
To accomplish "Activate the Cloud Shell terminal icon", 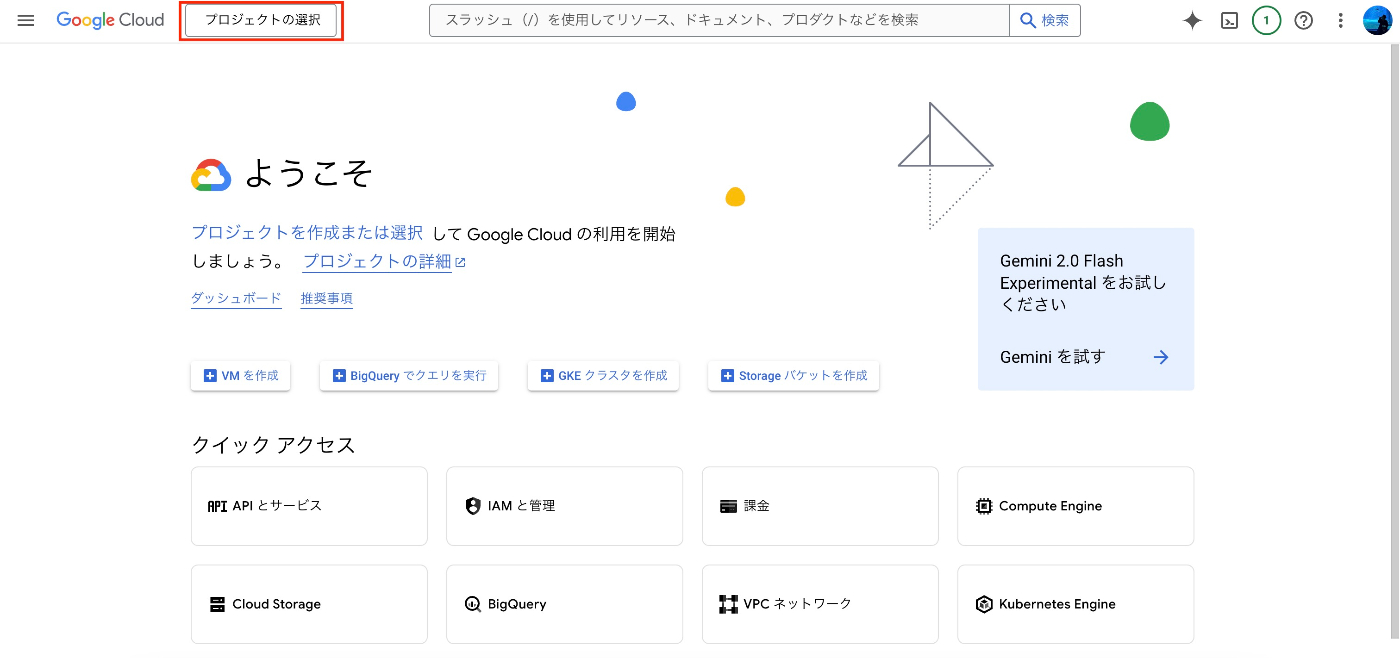I will click(x=1230, y=20).
